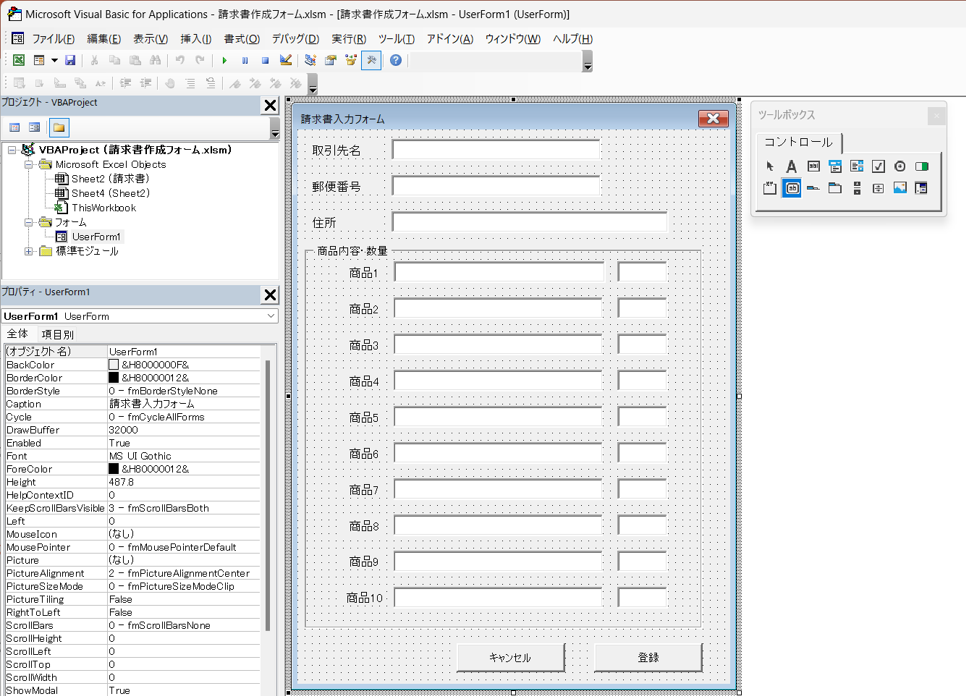
Task: Click the キャンセル button on the form
Action: pyautogui.click(x=510, y=657)
